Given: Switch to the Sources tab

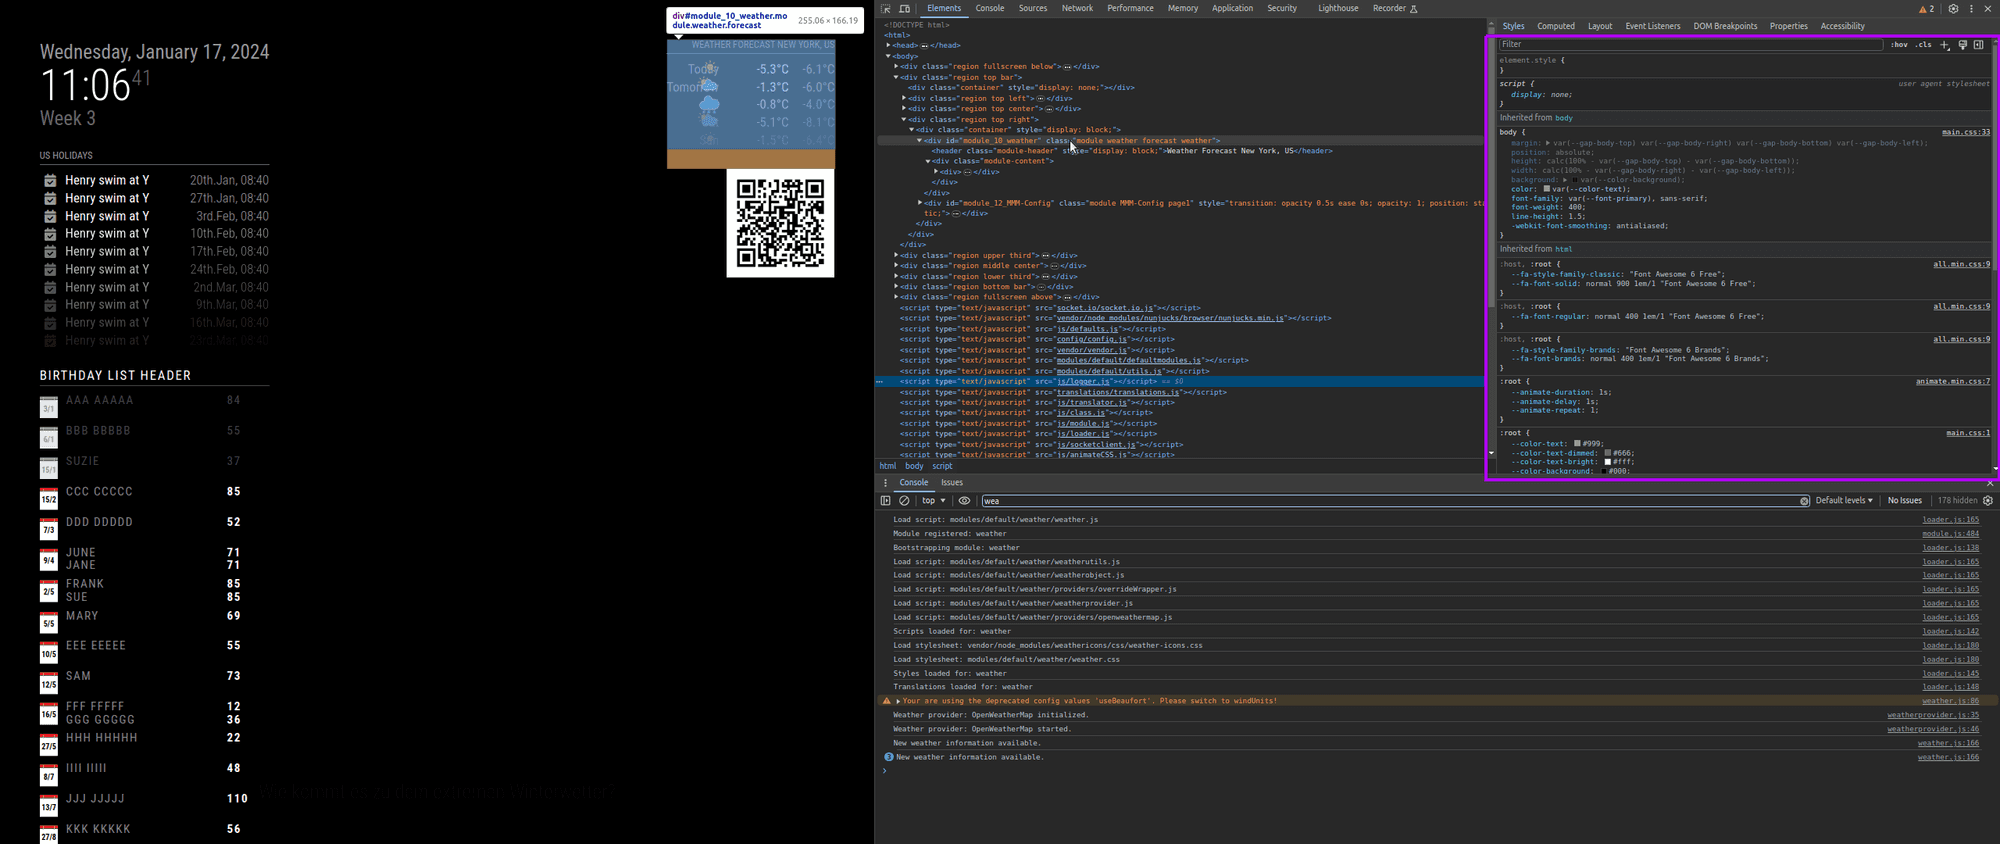Looking at the screenshot, I should click(1033, 8).
